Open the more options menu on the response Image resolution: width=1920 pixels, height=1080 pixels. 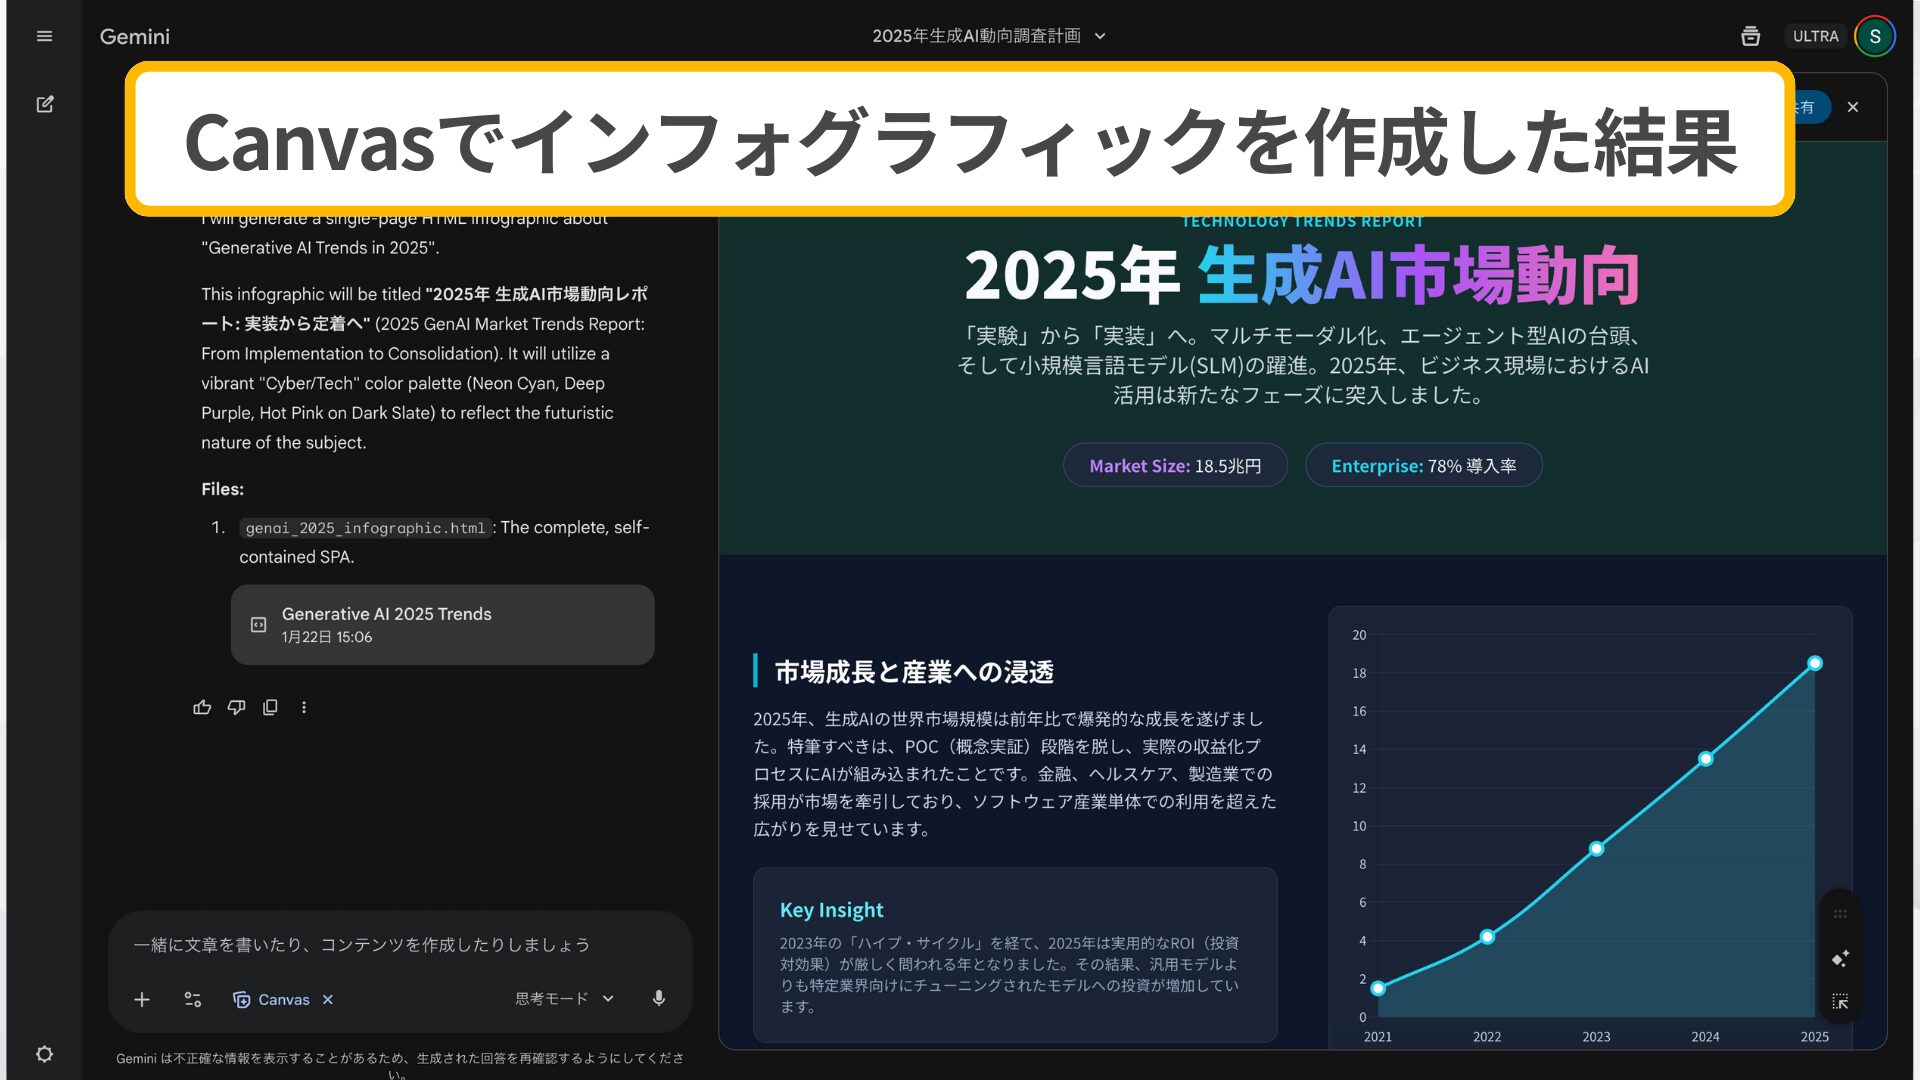click(x=304, y=707)
